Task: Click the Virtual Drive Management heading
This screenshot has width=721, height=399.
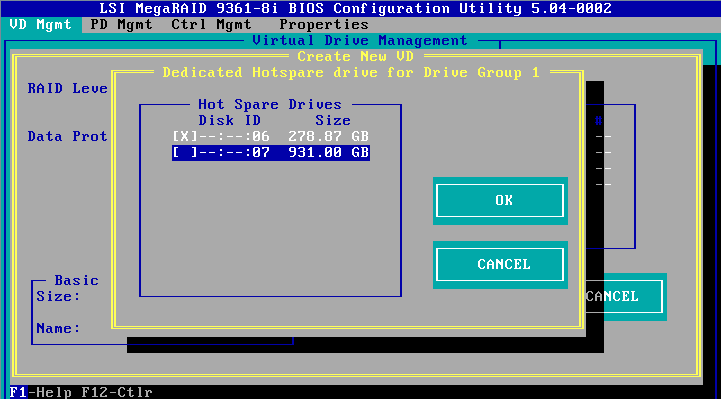Action: pyautogui.click(x=360, y=40)
